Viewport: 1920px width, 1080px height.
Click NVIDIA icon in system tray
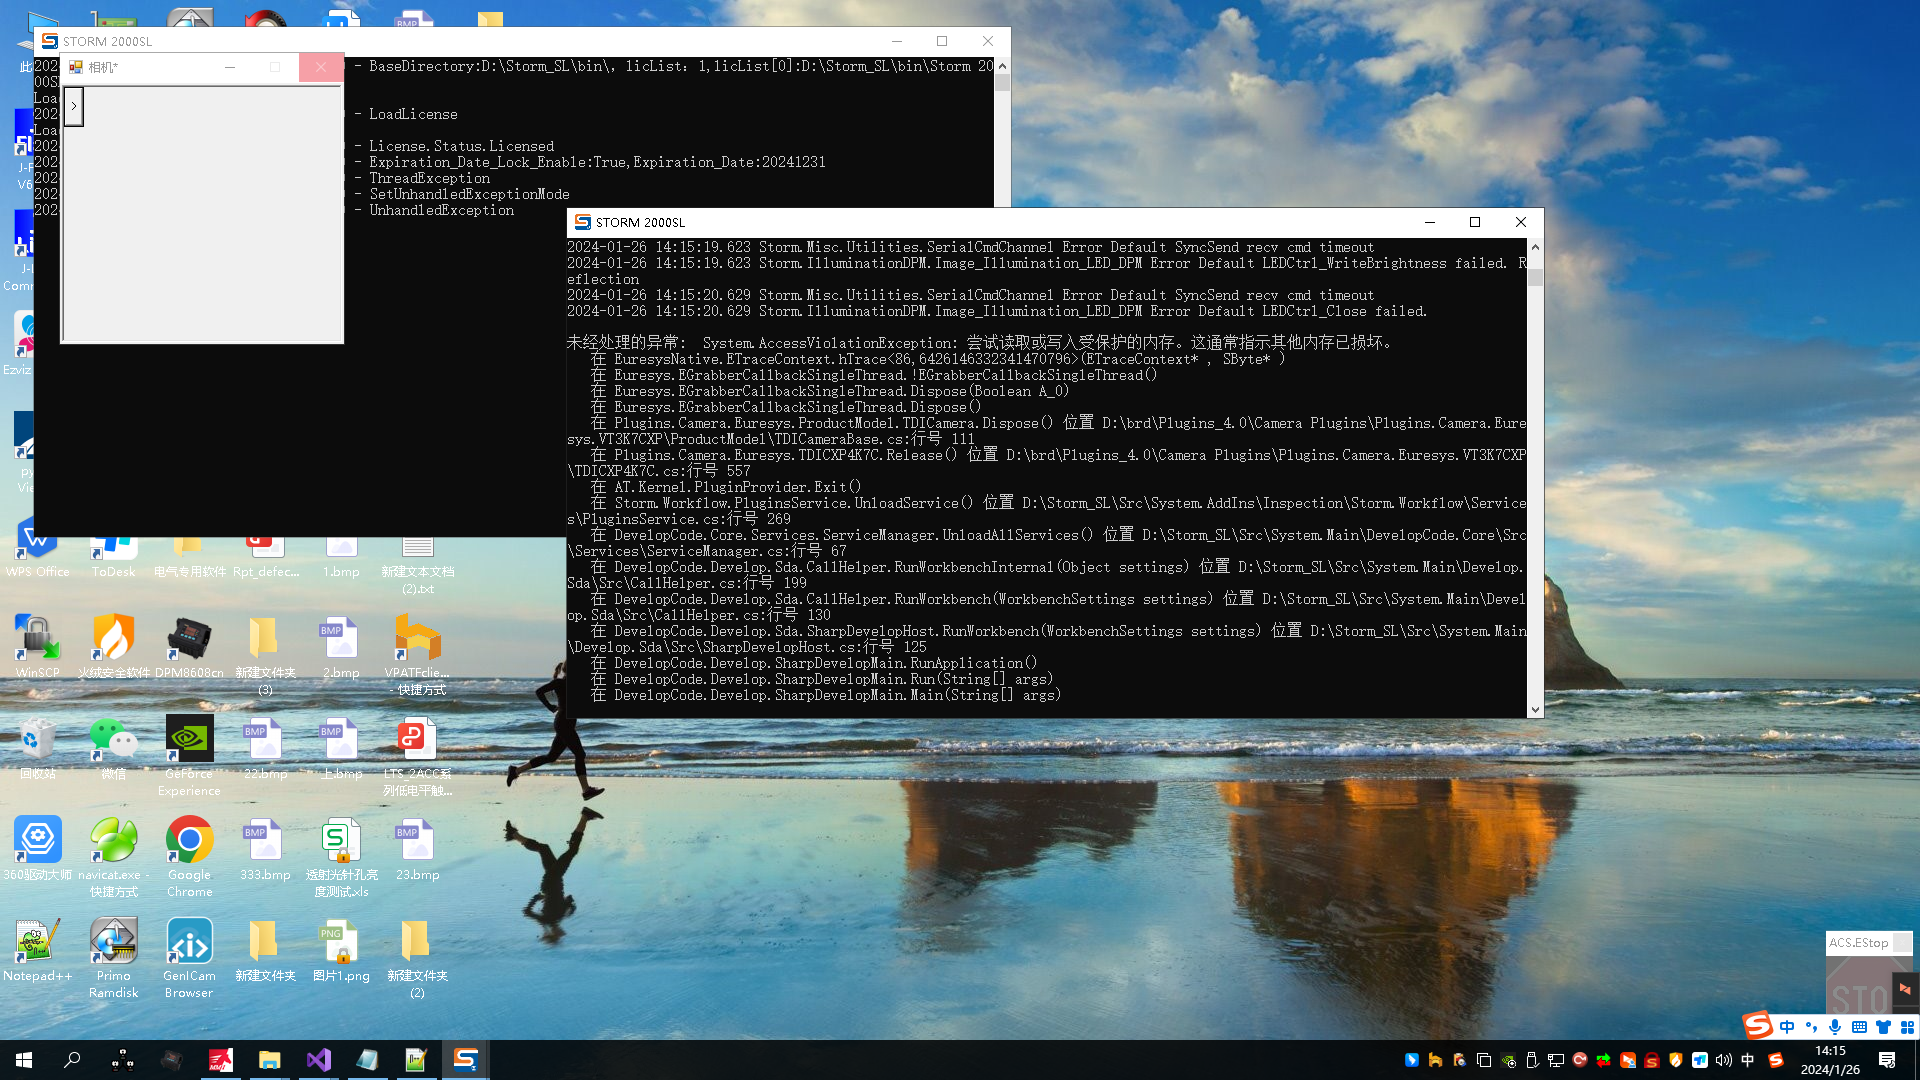(1508, 1060)
